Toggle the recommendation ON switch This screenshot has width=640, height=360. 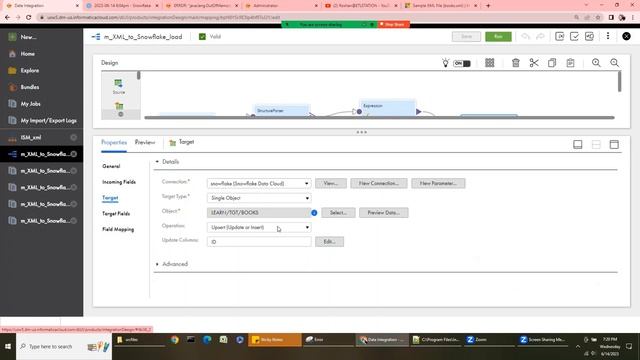click(x=462, y=63)
